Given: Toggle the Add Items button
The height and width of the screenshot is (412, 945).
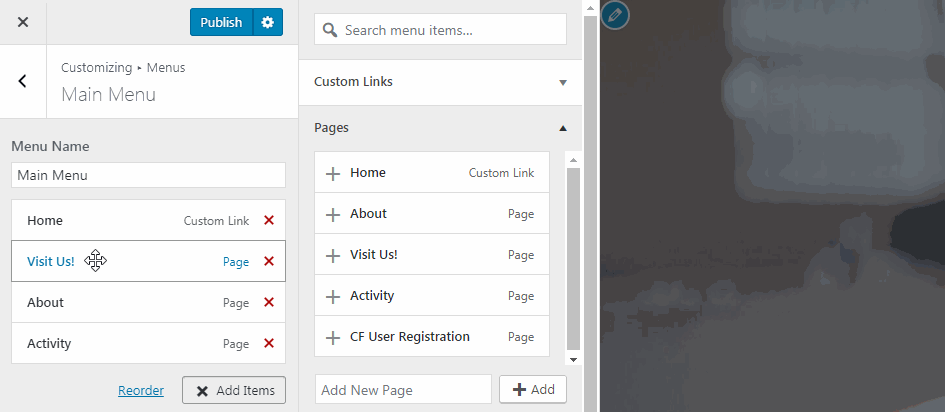Looking at the screenshot, I should (x=234, y=390).
